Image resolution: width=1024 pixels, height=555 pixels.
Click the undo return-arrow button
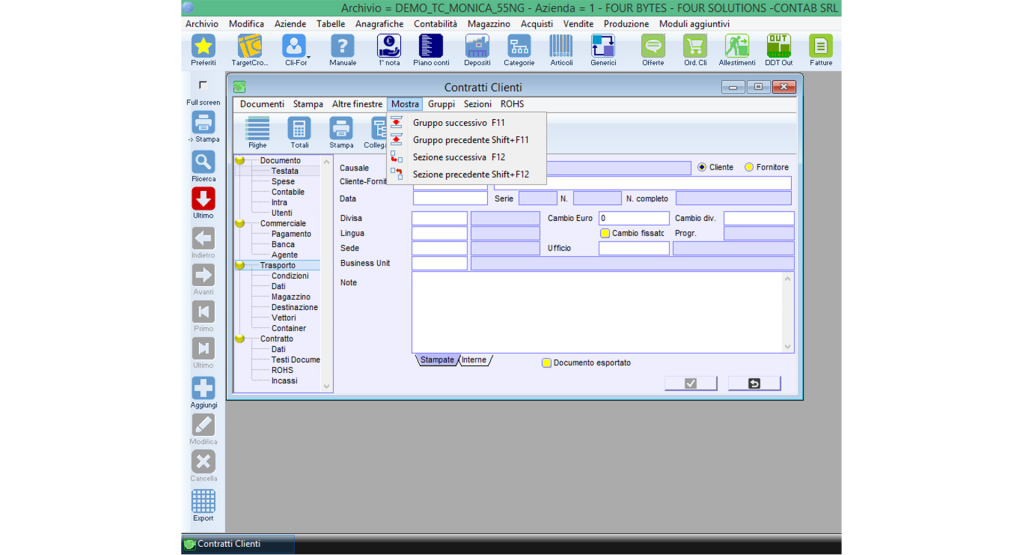(754, 383)
